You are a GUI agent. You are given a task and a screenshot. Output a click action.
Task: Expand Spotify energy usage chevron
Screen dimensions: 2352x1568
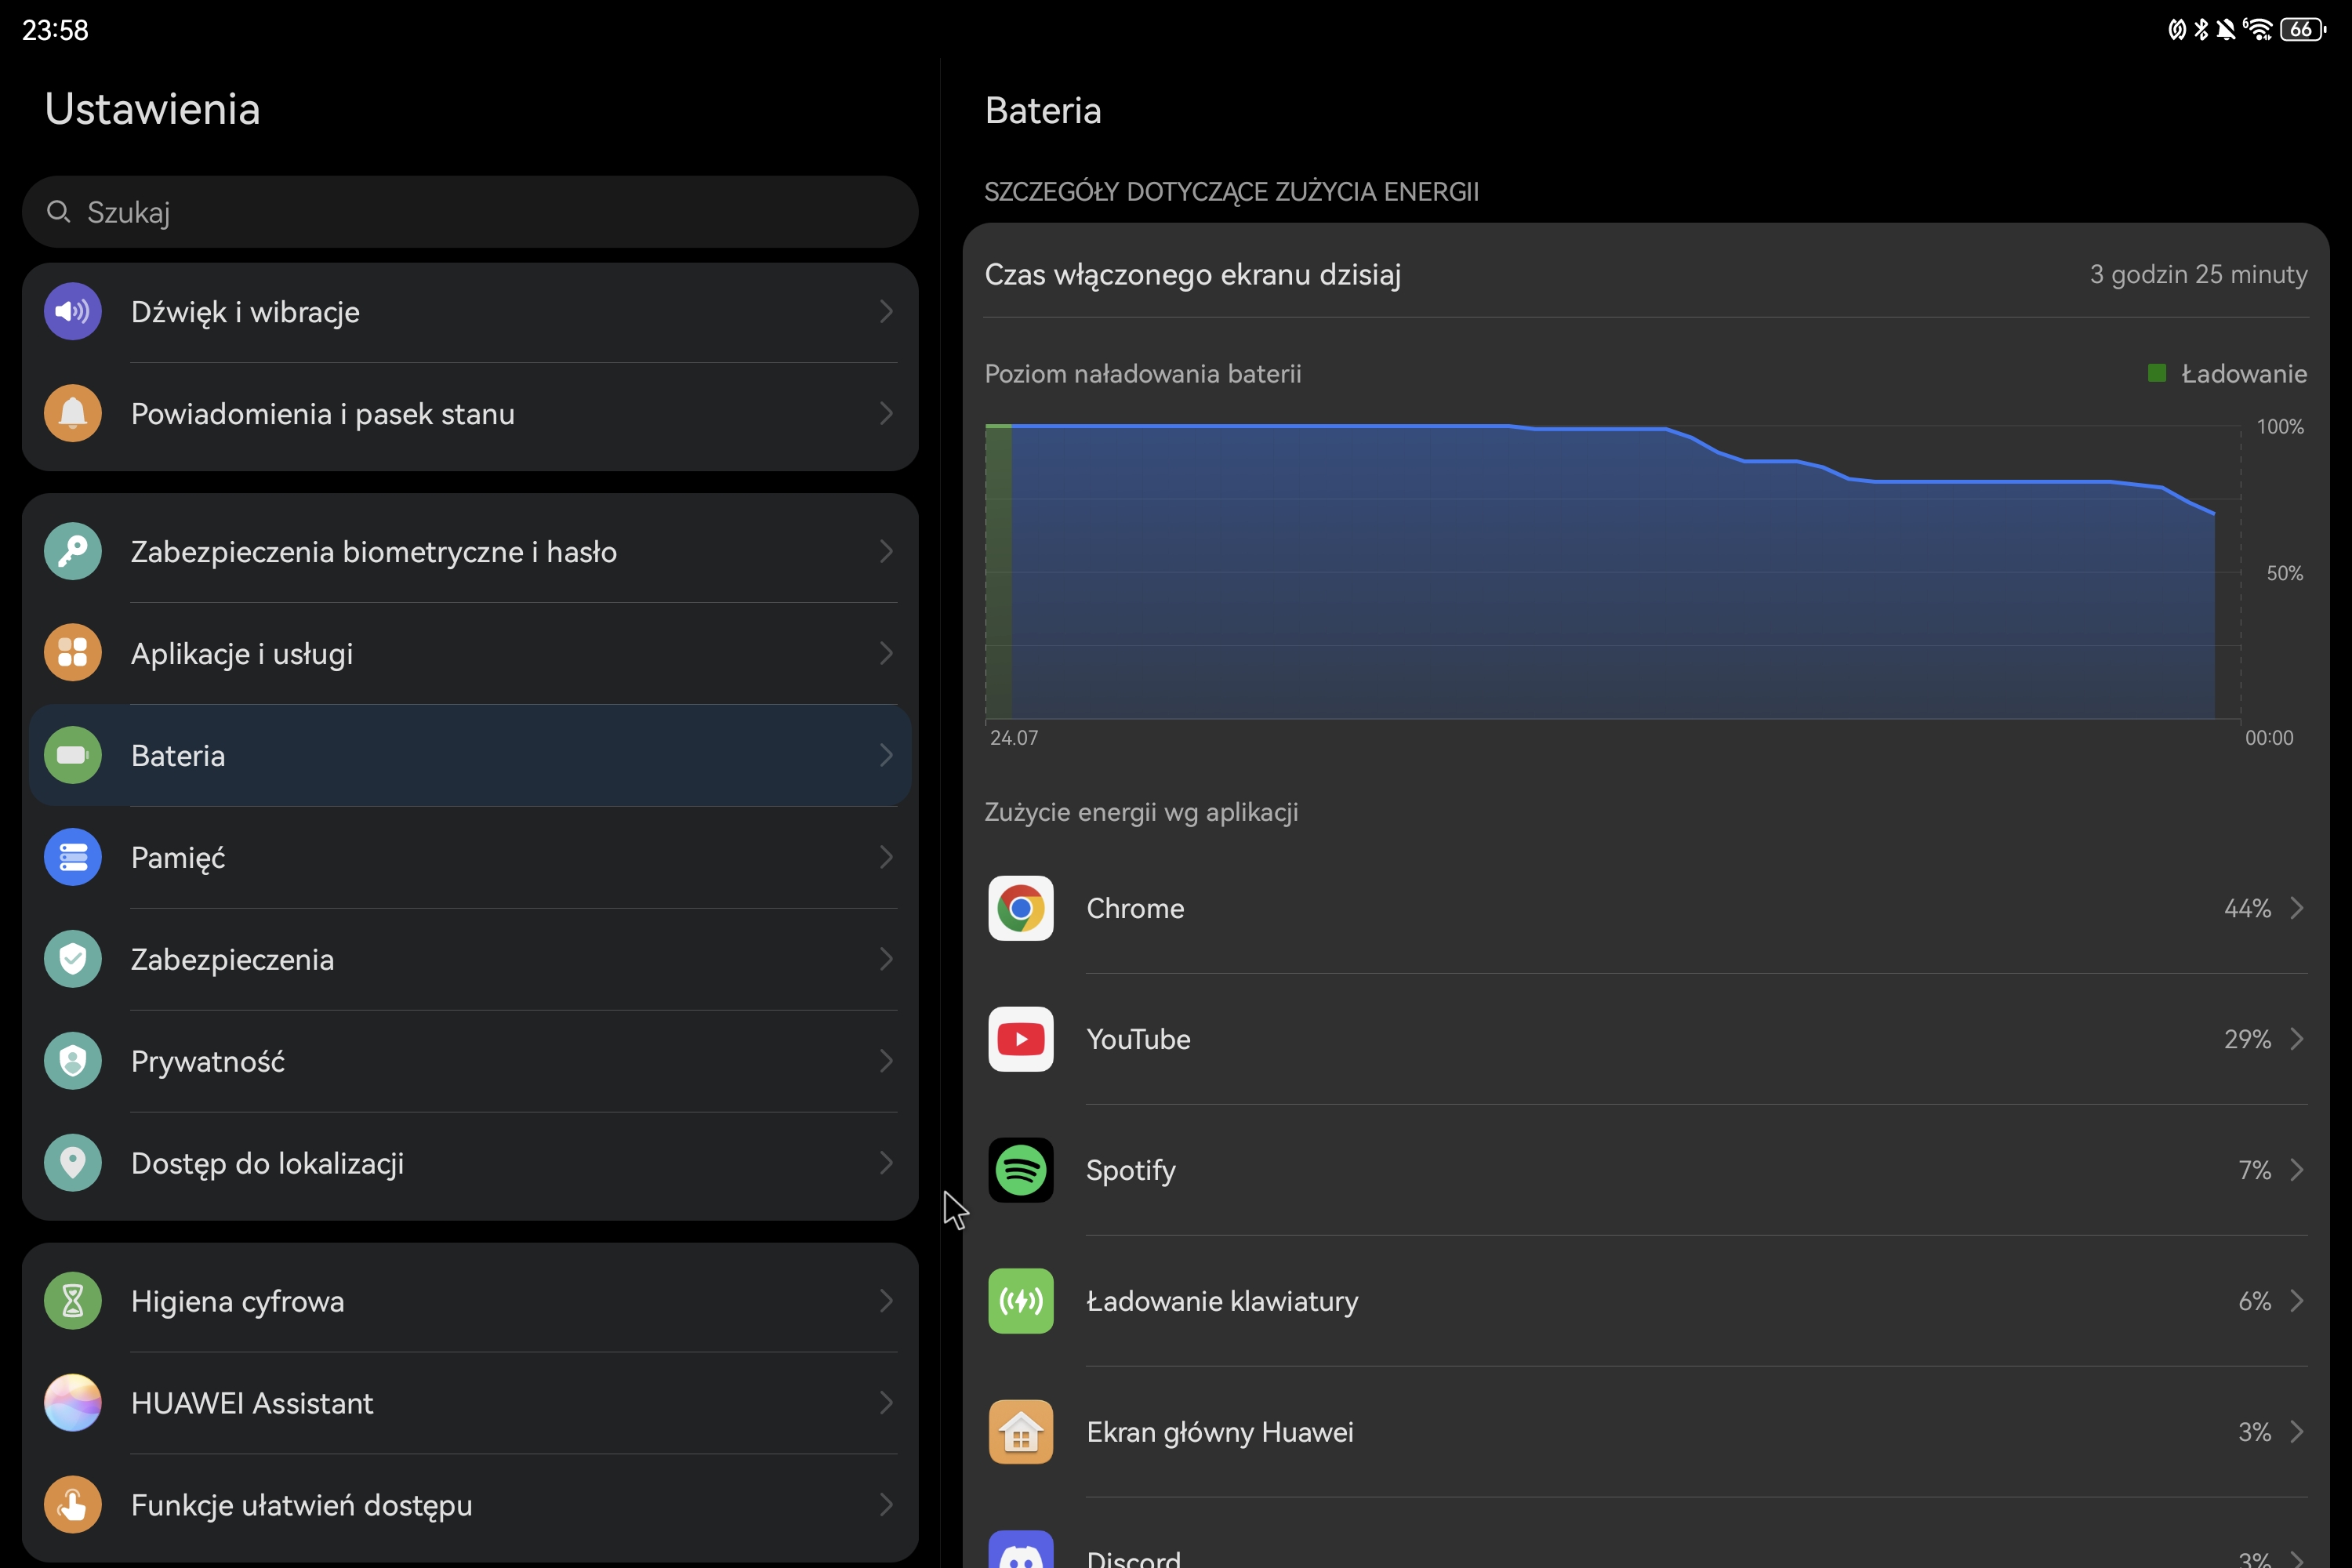coord(2297,1170)
